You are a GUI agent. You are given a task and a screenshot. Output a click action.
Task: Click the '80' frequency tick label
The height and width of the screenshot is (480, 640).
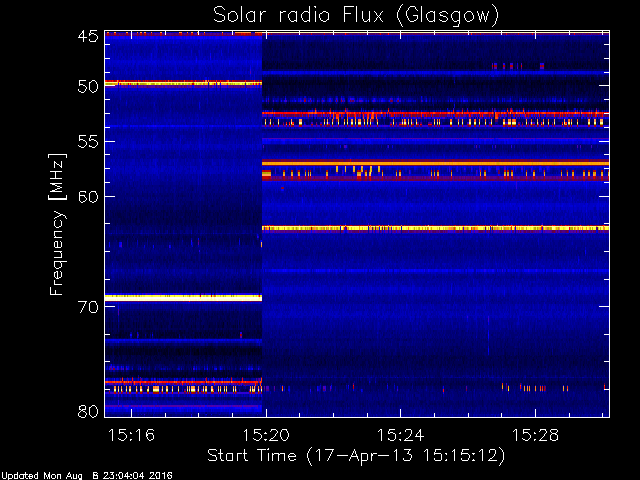point(88,411)
